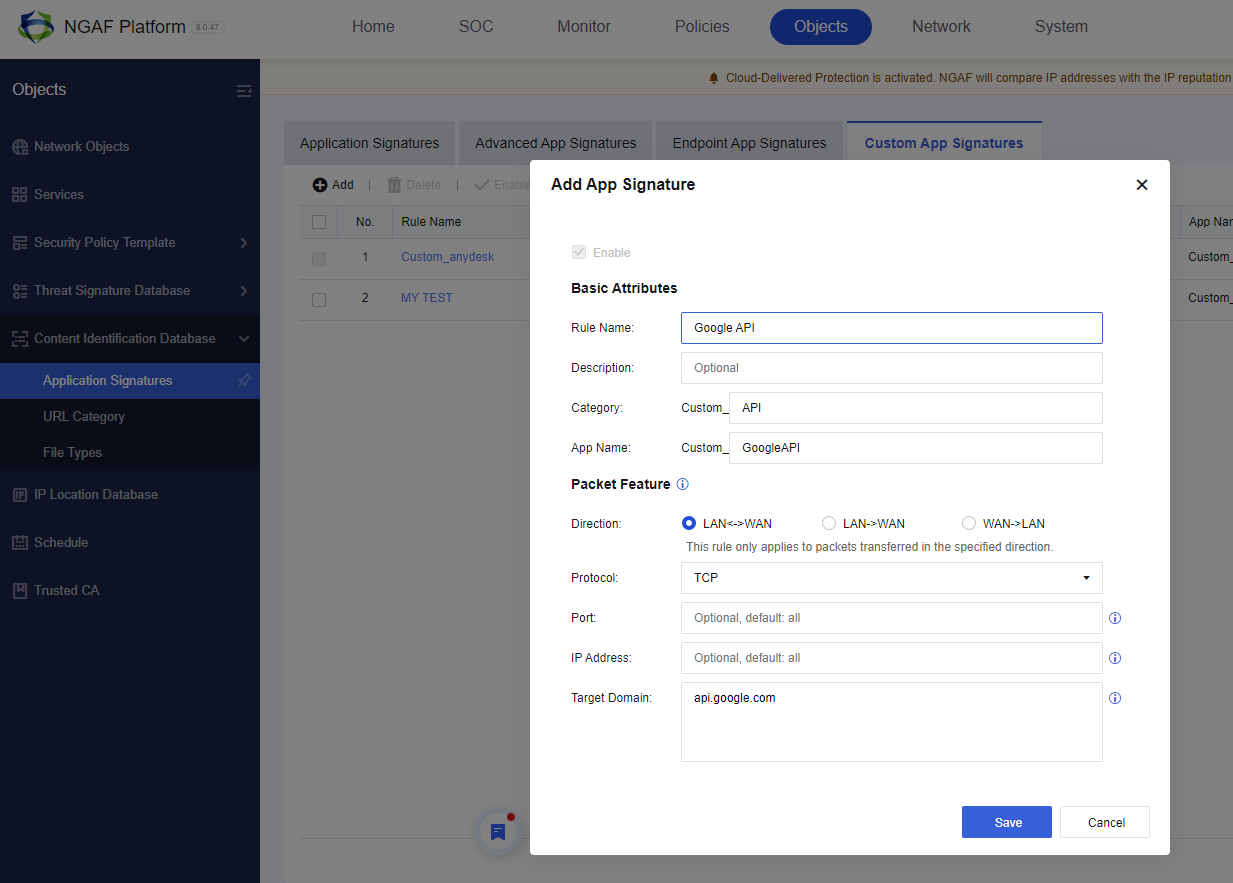Switch to Endpoint App Signatures tab
This screenshot has height=883, width=1233.
(x=749, y=144)
